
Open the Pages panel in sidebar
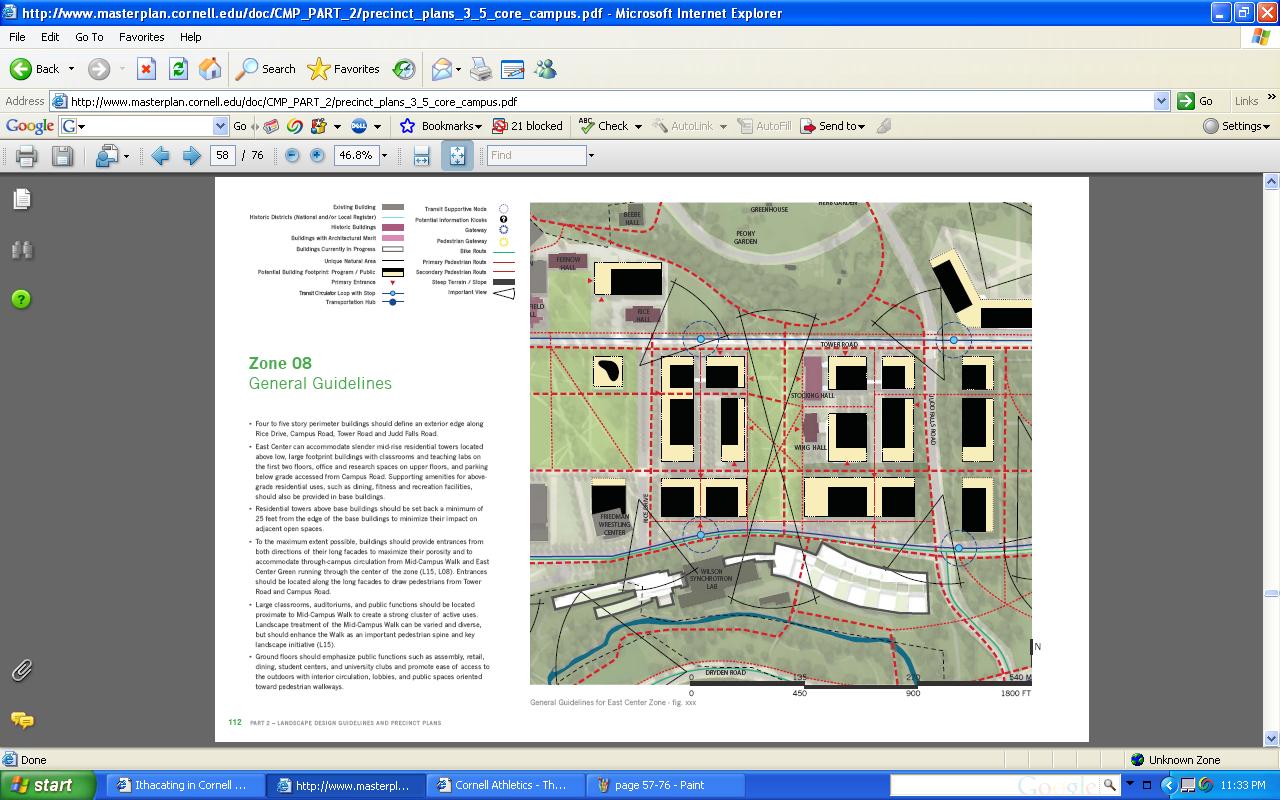(x=21, y=199)
